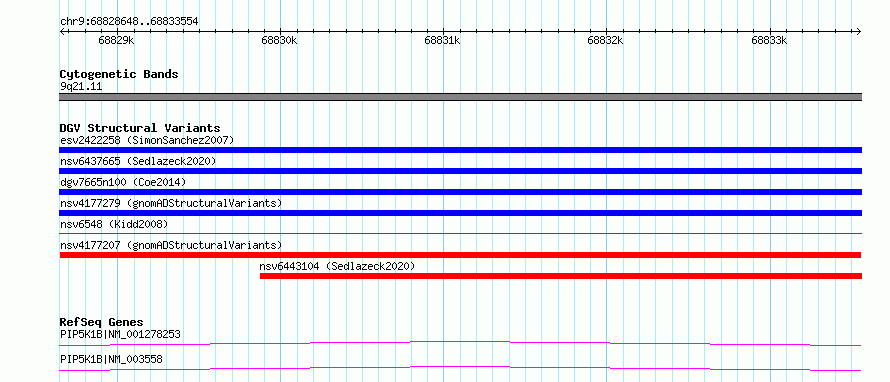
Task: Click the dgv7665n100 (Coe2014) blue bar
Action: point(460,192)
